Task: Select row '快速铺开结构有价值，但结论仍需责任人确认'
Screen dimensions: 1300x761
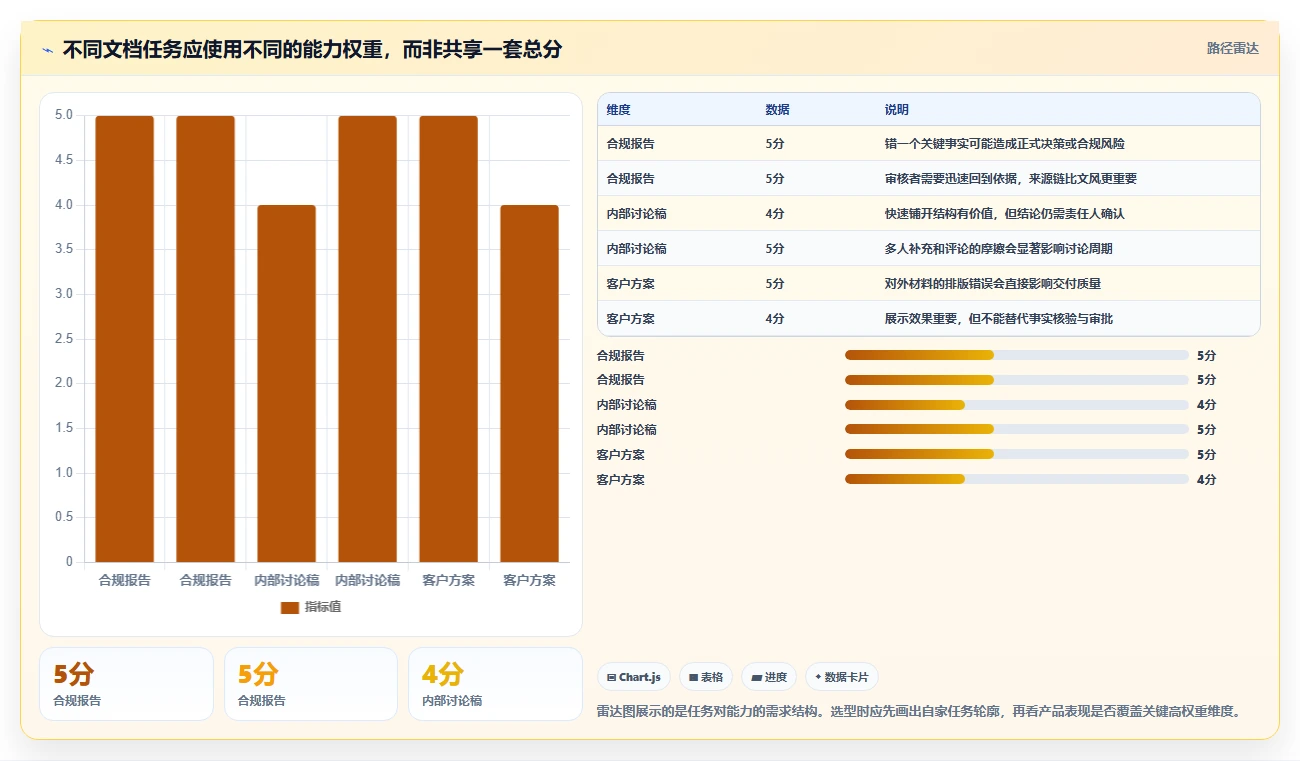Action: click(x=929, y=214)
